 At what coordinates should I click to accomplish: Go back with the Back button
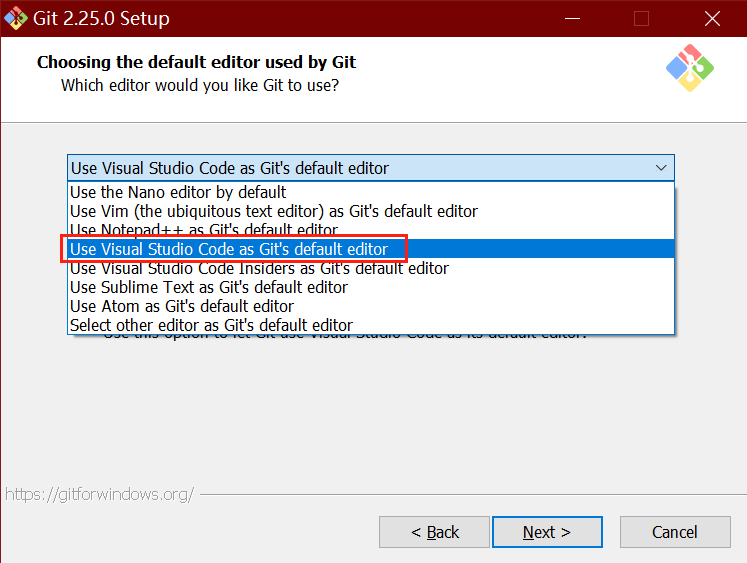(x=434, y=532)
